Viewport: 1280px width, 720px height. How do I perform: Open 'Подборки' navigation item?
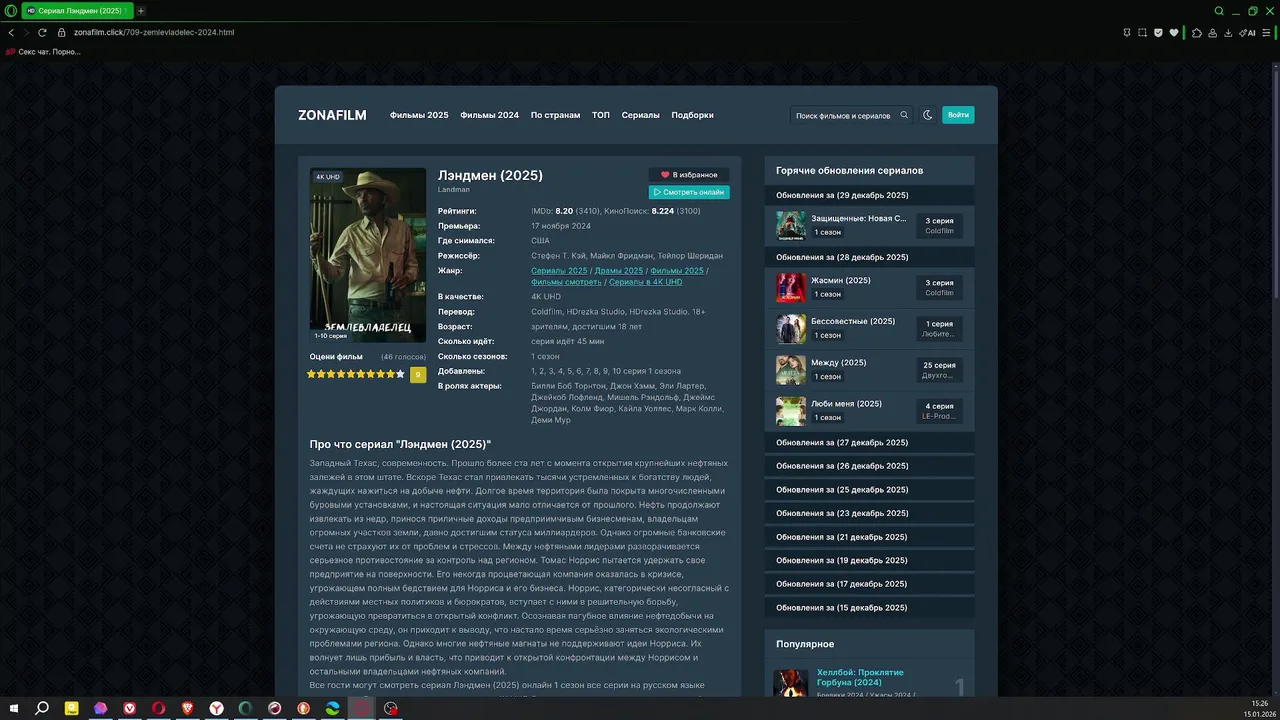(x=693, y=115)
